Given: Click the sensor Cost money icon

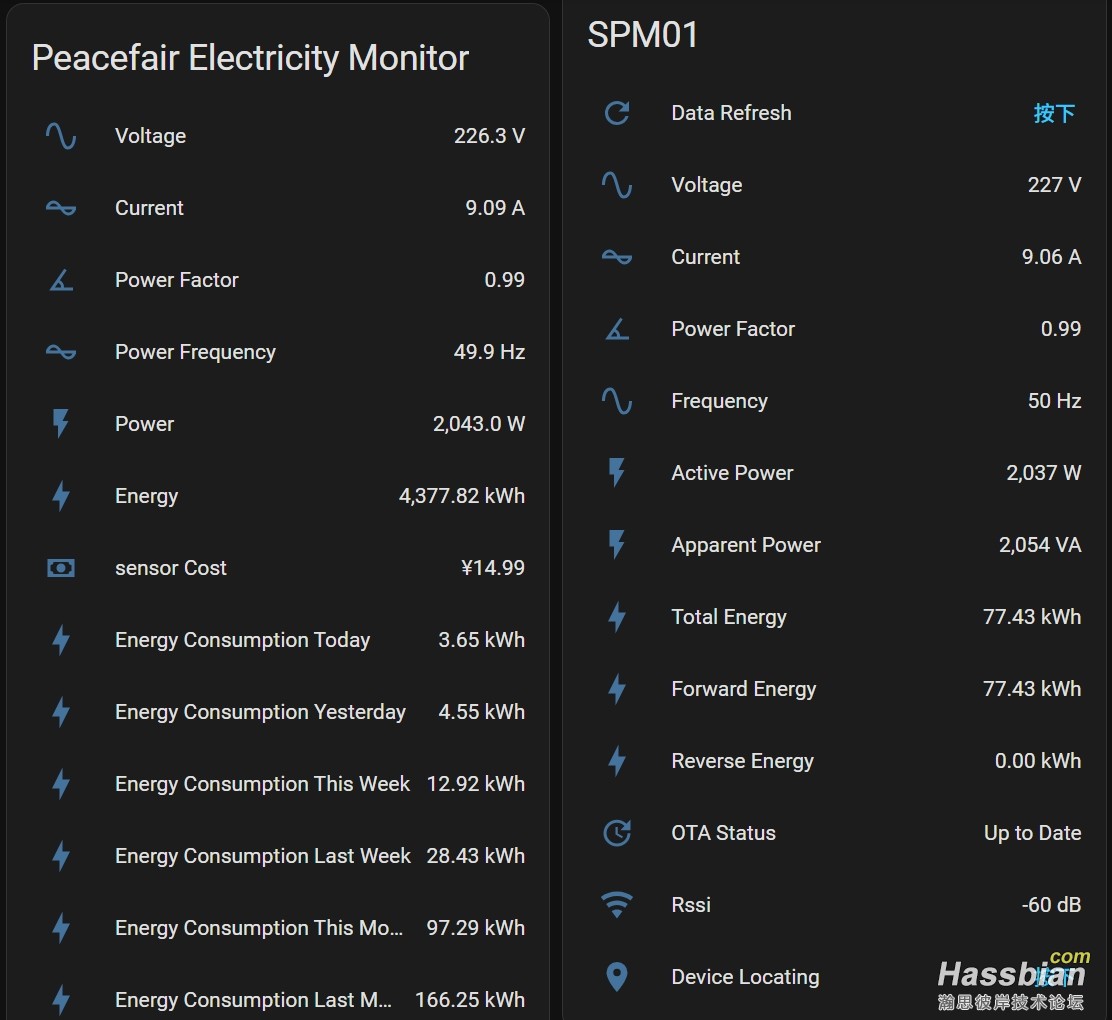Looking at the screenshot, I should coord(61,568).
